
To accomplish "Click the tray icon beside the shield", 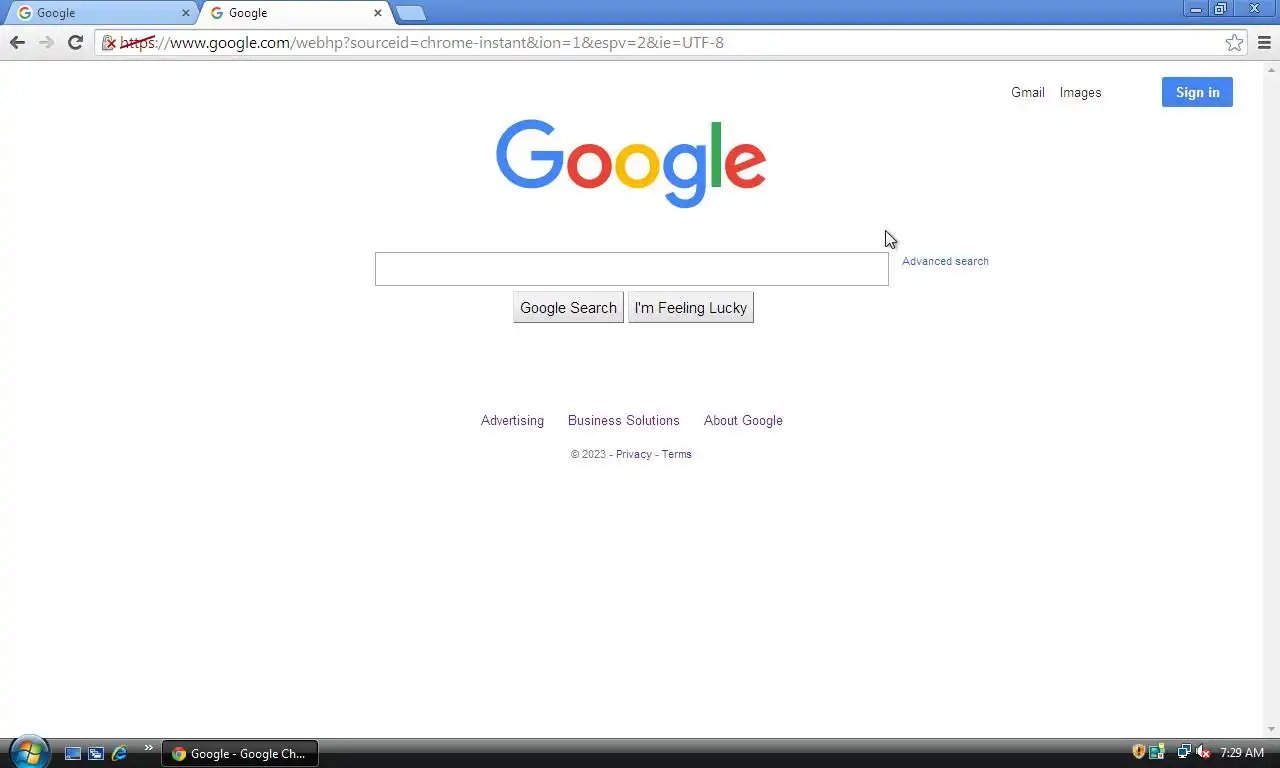I will click(1157, 752).
